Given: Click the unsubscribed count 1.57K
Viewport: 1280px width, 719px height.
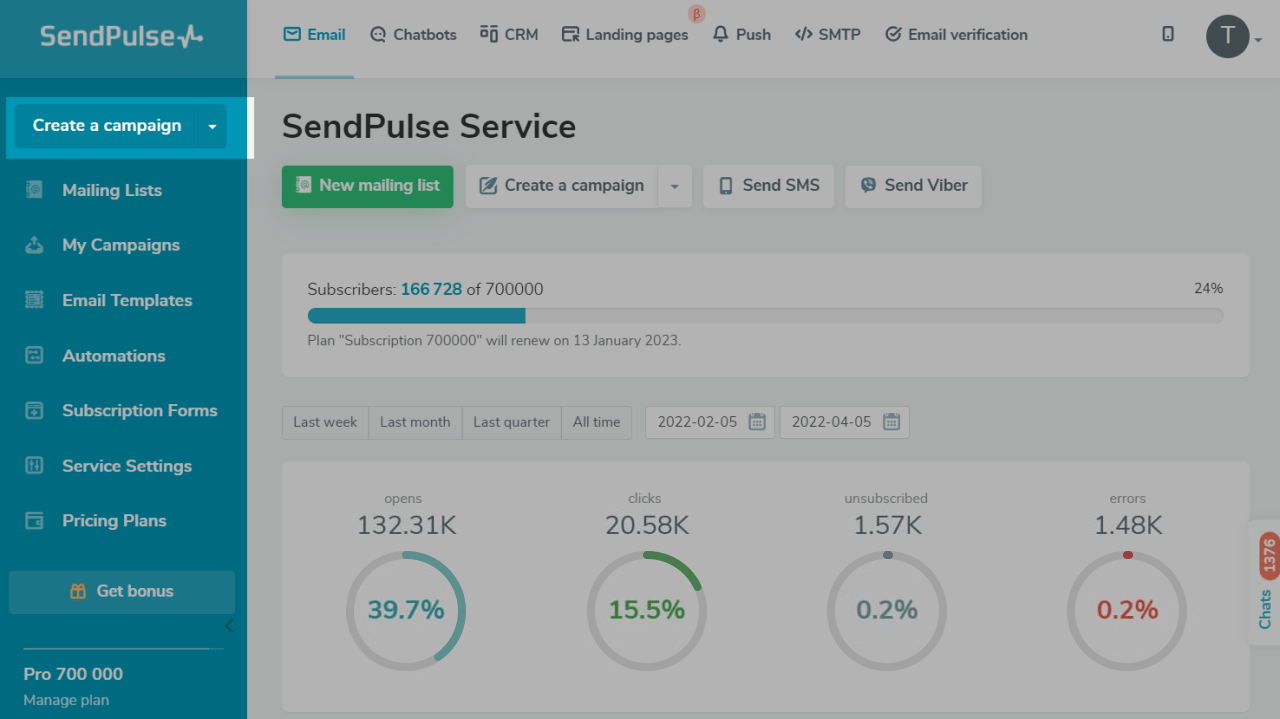Looking at the screenshot, I should 887,525.
